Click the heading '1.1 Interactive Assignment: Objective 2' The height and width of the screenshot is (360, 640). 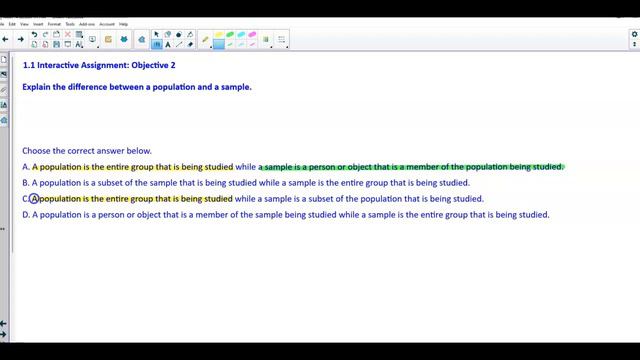click(x=99, y=65)
